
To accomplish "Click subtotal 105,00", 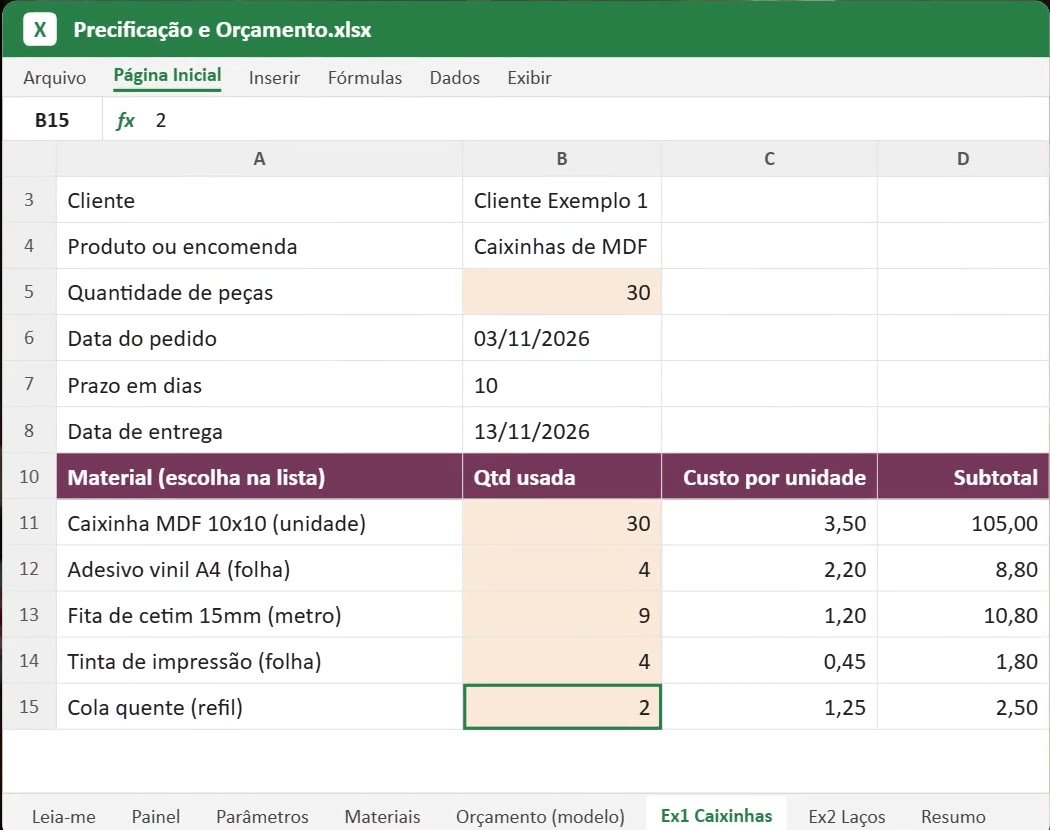I will tap(963, 523).
